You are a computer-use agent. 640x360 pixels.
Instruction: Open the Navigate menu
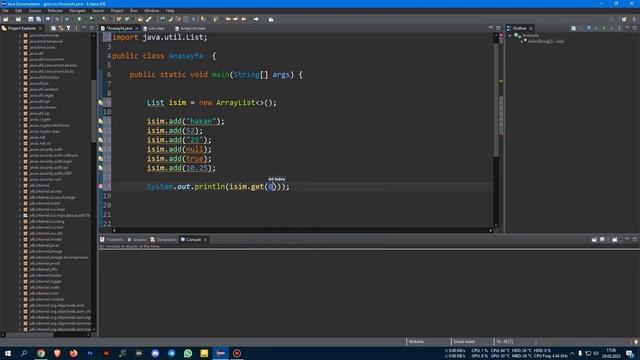coord(77,11)
